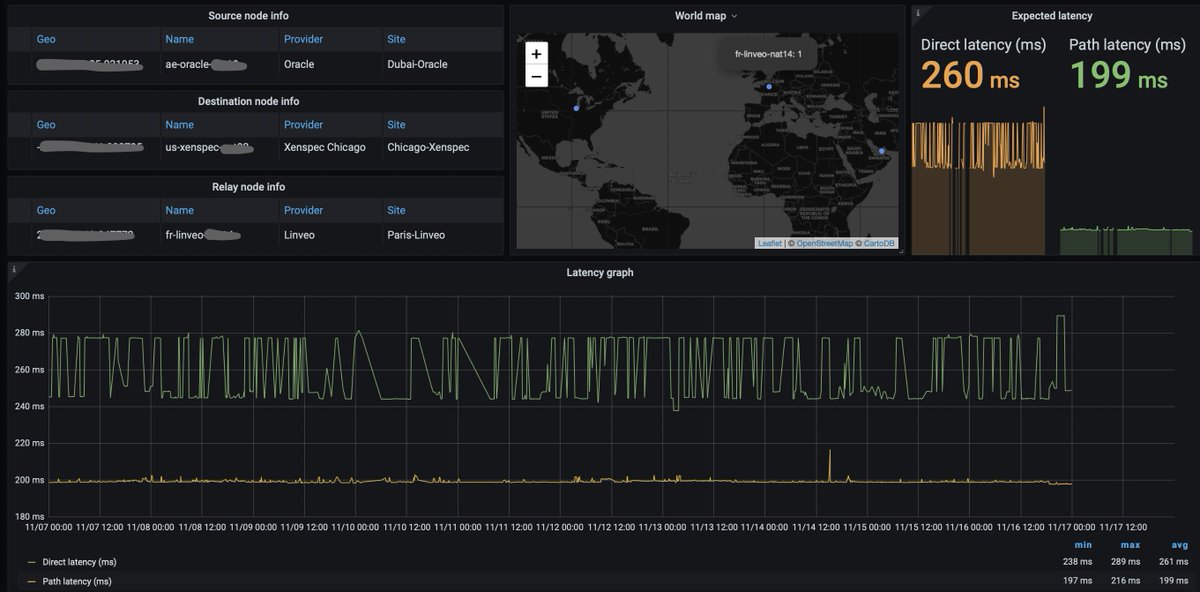1200x592 pixels.
Task: Select the fr-linveo map marker near Paris
Action: click(x=768, y=86)
